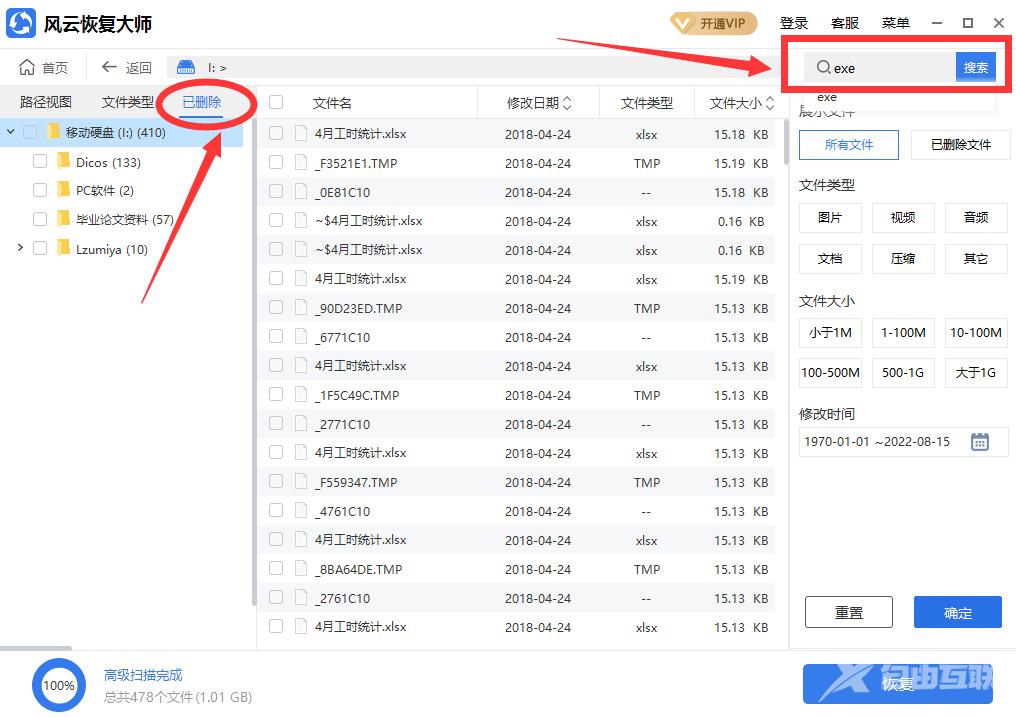Switch to the 已删除 tab
1016x717 pixels.
tap(202, 102)
